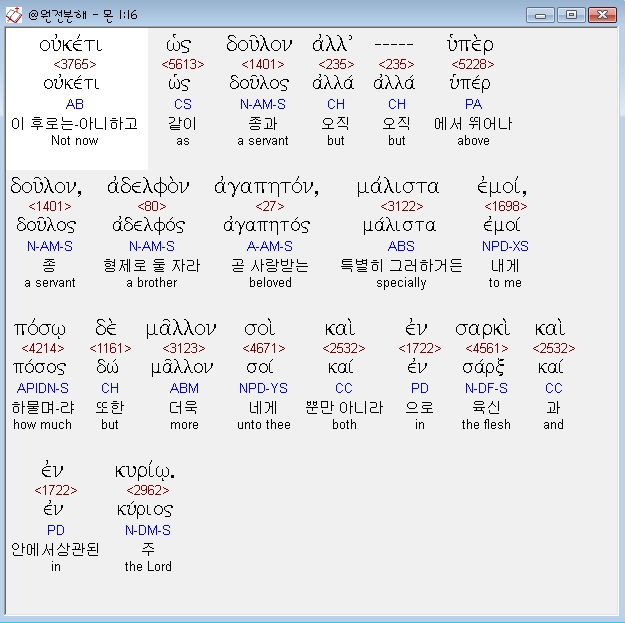Select the English gloss a brother
This screenshot has width=625, height=623.
point(151,283)
